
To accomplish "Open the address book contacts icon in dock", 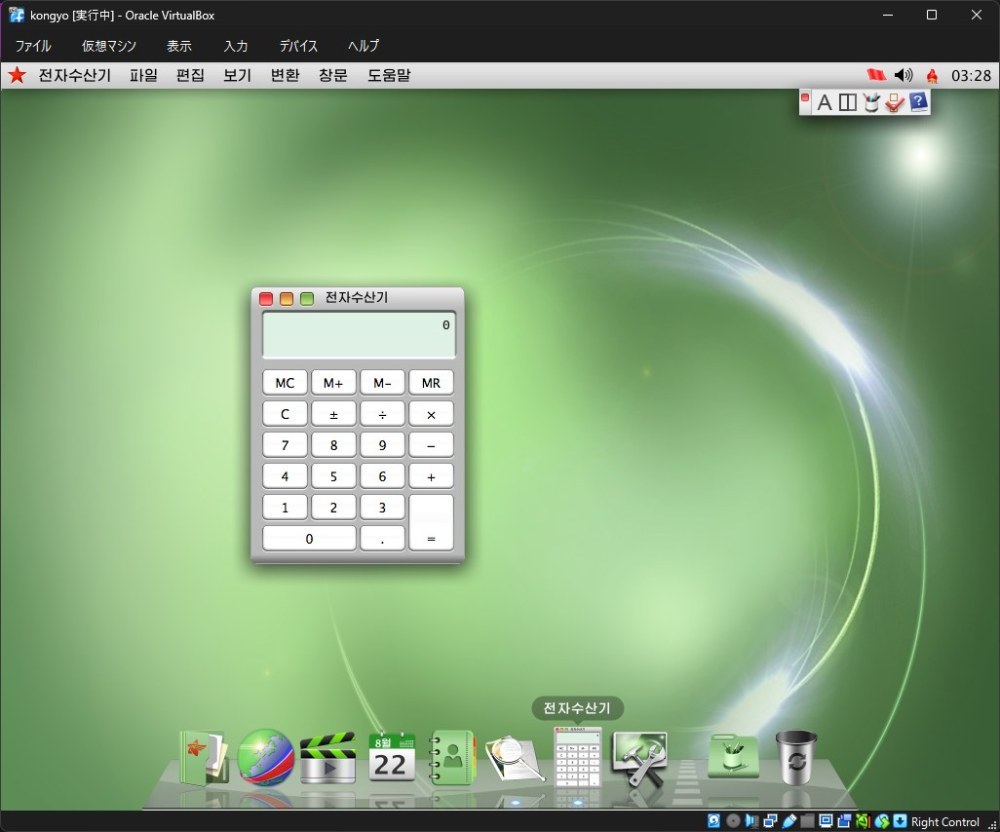I will pos(452,757).
